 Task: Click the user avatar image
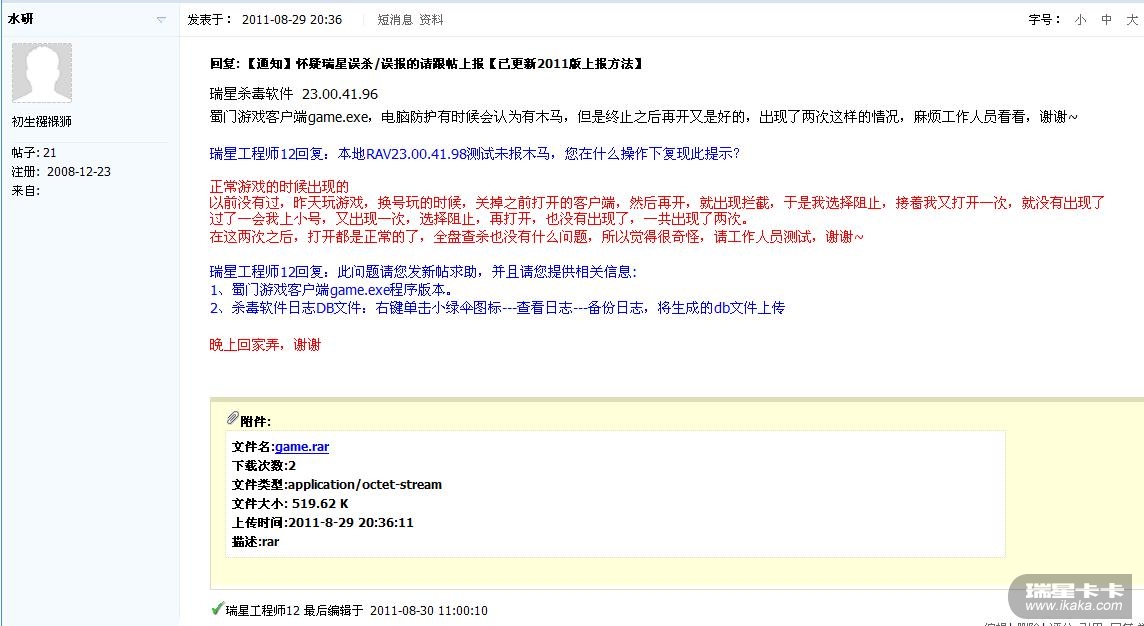(x=42, y=72)
